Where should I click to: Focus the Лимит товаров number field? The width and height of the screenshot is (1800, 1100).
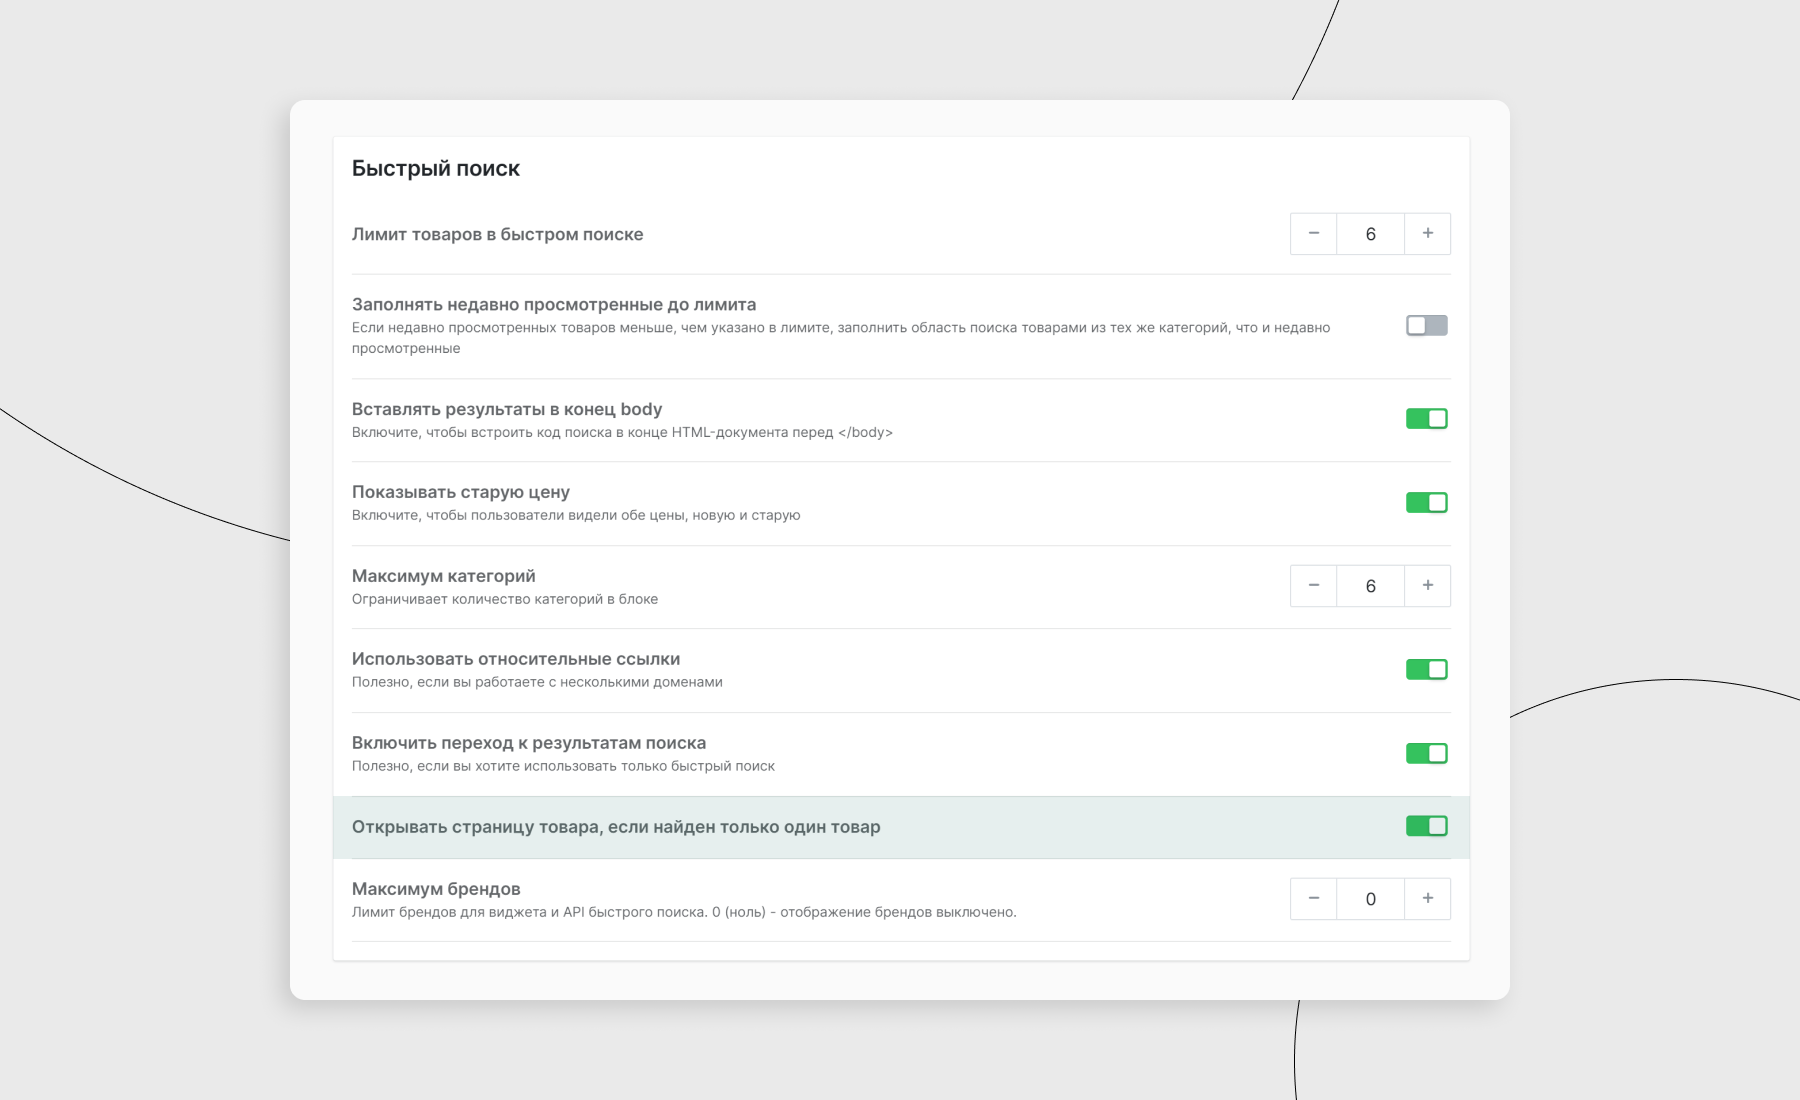1370,234
